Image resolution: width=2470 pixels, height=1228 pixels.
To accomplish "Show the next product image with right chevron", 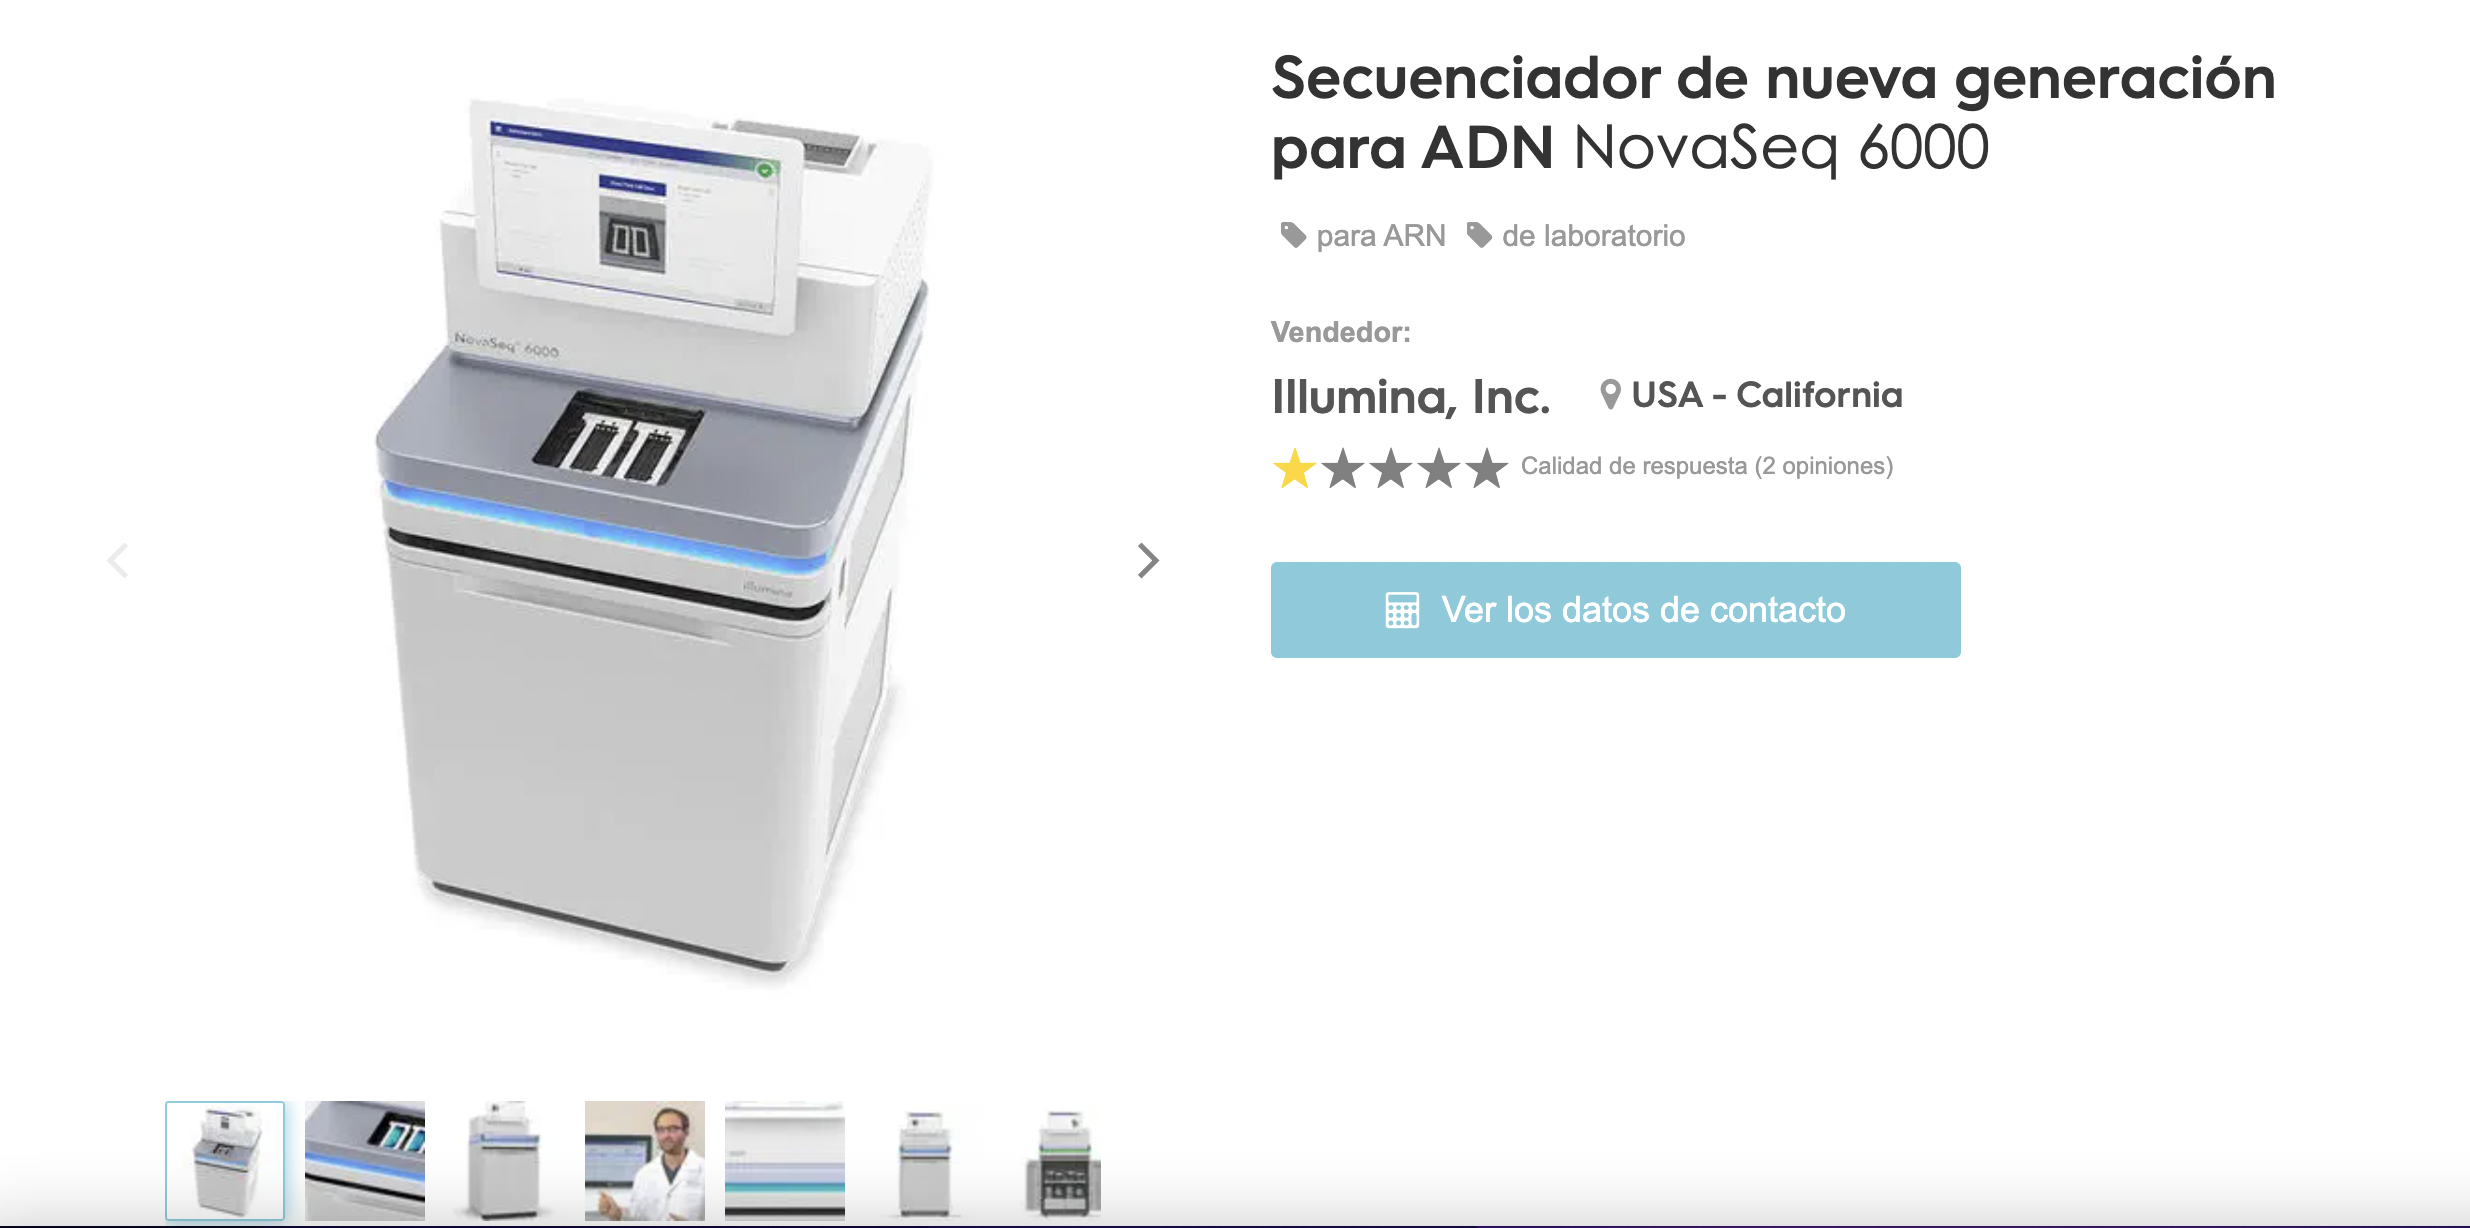I will (x=1148, y=560).
